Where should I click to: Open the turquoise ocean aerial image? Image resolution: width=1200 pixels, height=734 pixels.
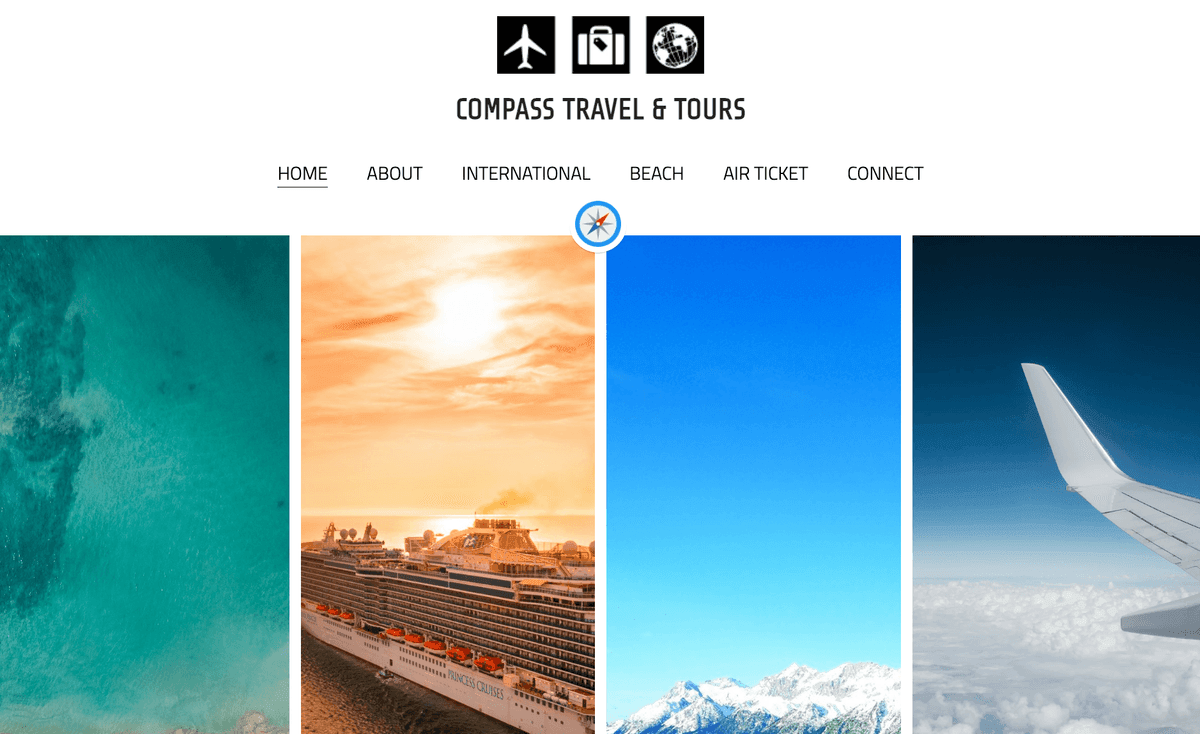(x=144, y=484)
